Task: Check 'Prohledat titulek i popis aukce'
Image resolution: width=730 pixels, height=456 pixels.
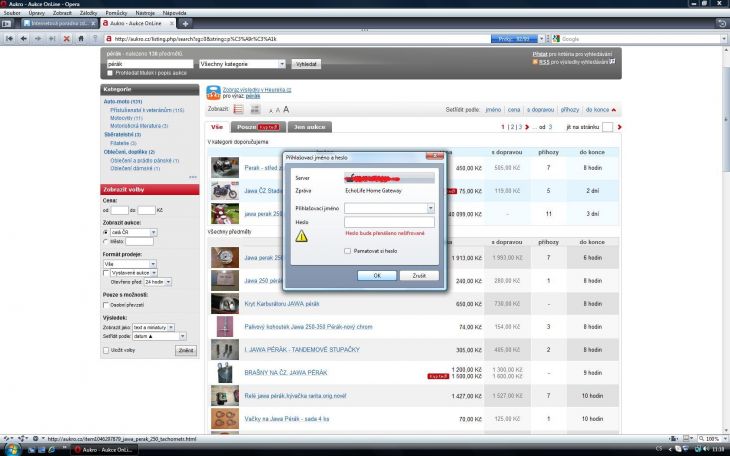Action: [x=110, y=73]
